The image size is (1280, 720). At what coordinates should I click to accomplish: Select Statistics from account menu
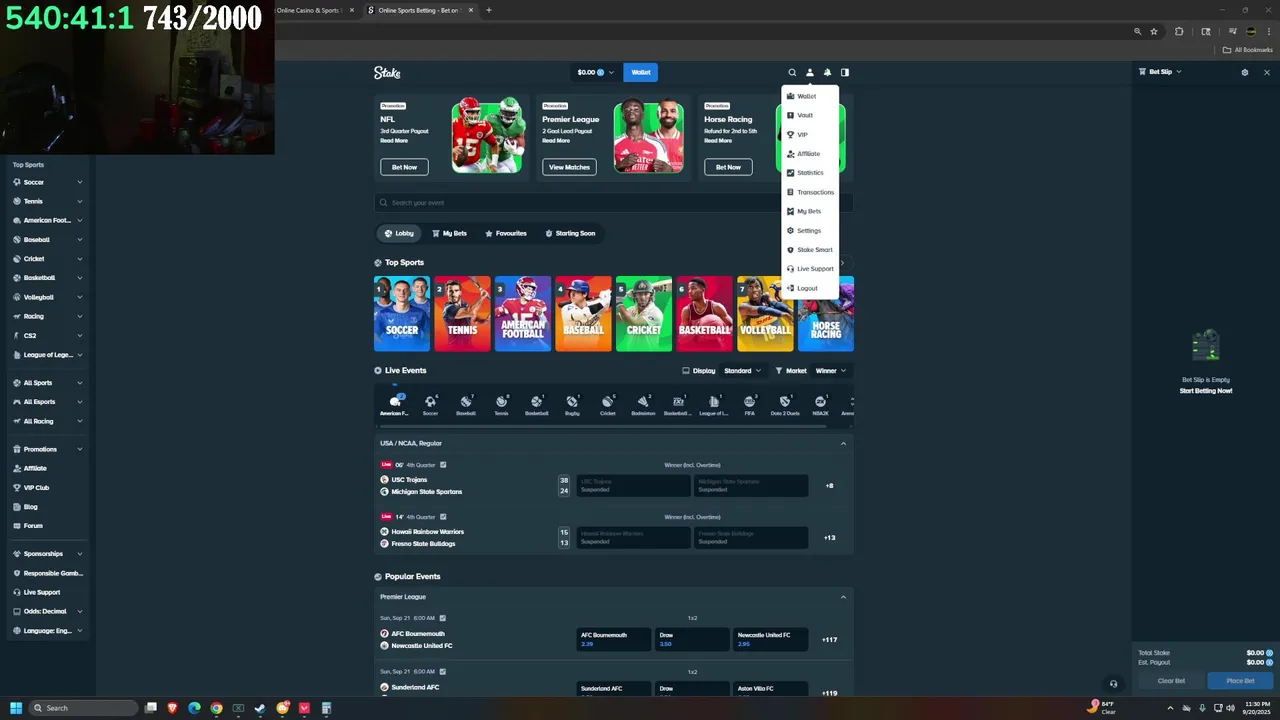click(x=810, y=173)
